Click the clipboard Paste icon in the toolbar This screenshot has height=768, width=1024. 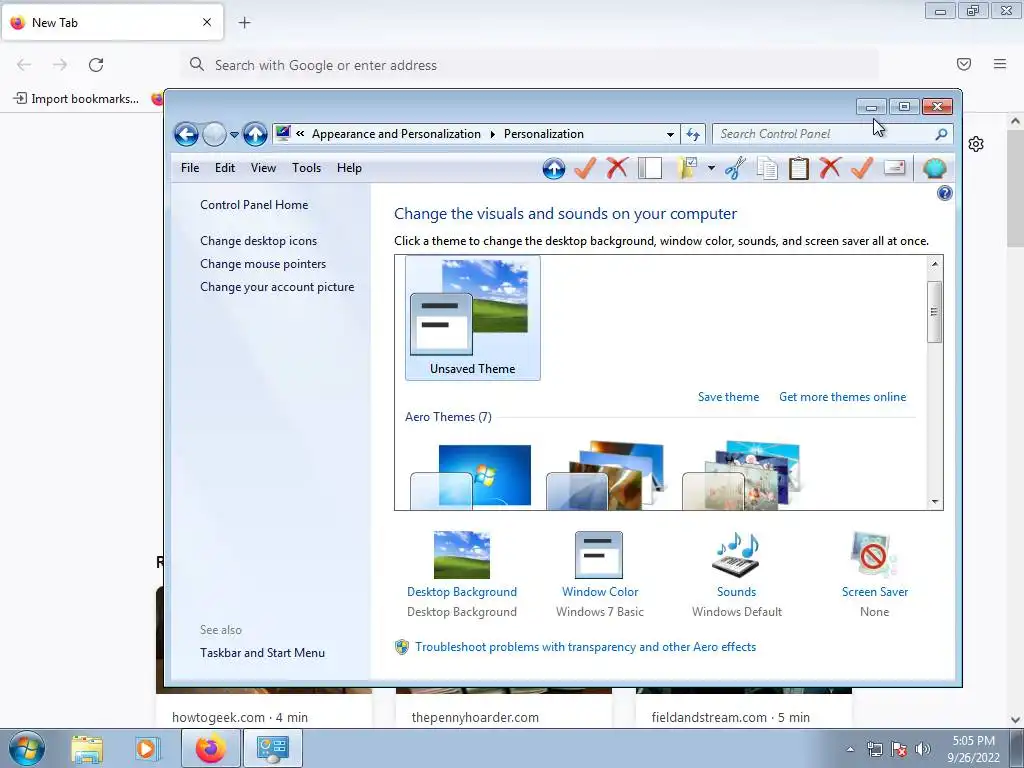(799, 168)
